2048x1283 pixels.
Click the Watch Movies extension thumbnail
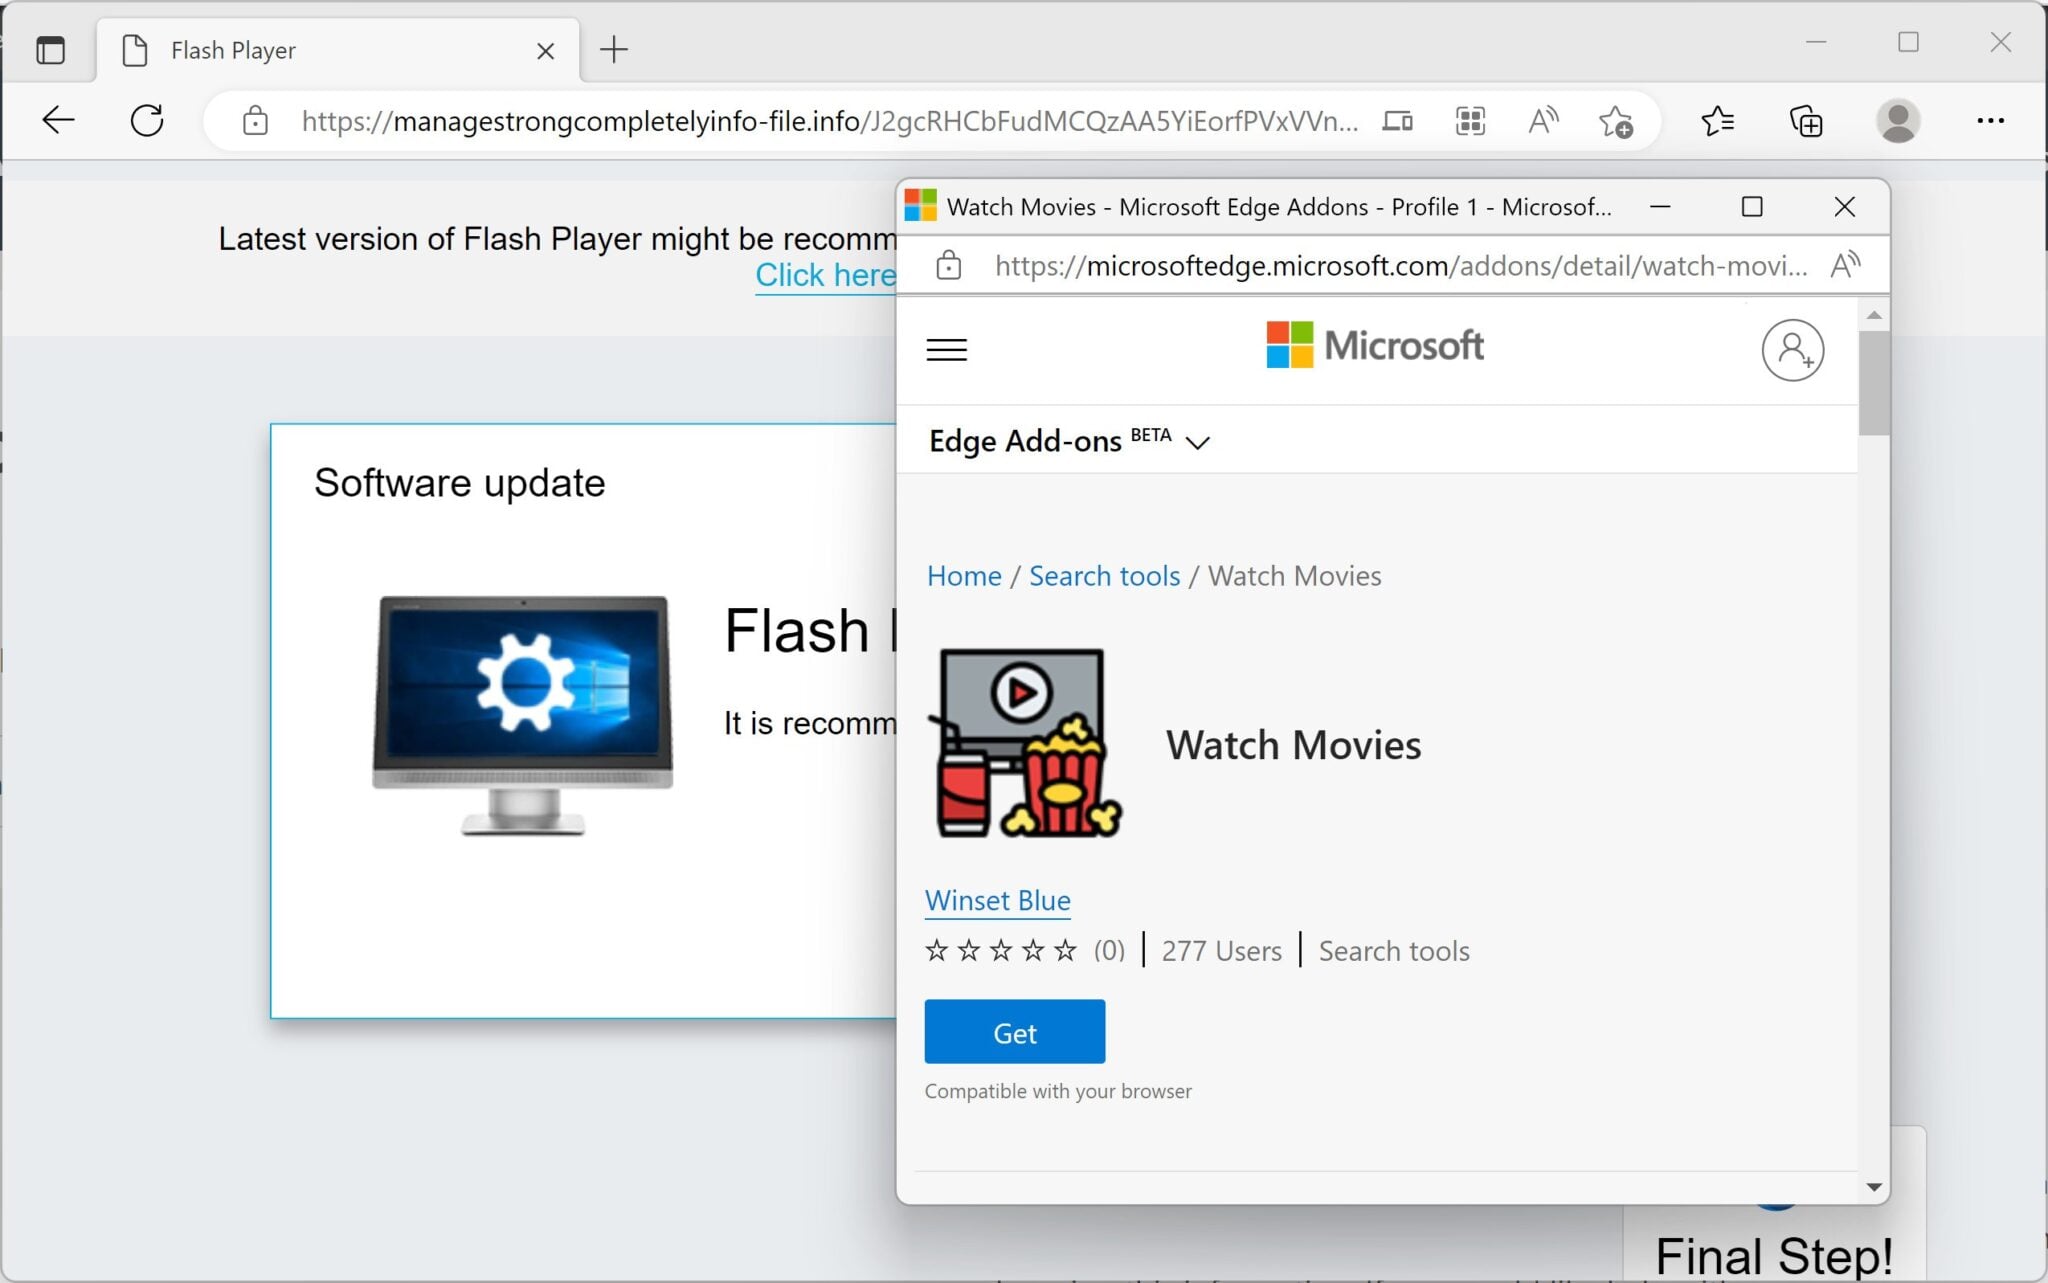point(1023,743)
